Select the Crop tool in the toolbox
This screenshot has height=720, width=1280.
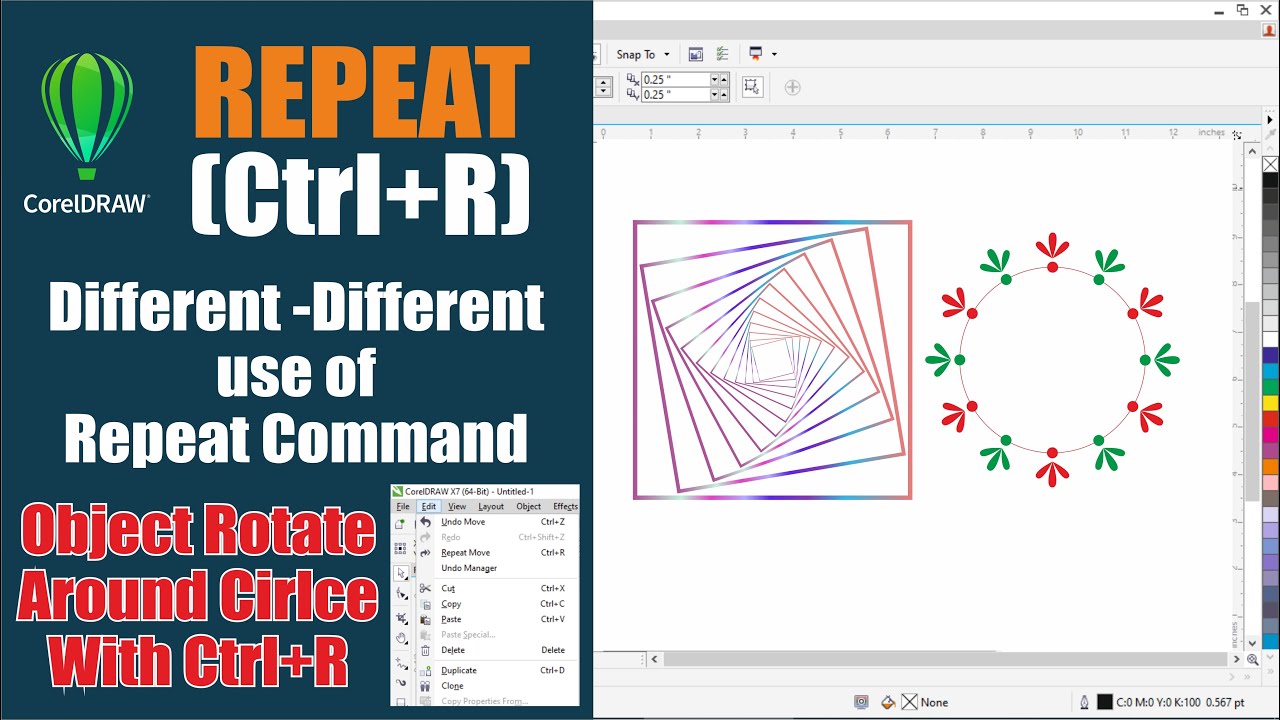(401, 618)
